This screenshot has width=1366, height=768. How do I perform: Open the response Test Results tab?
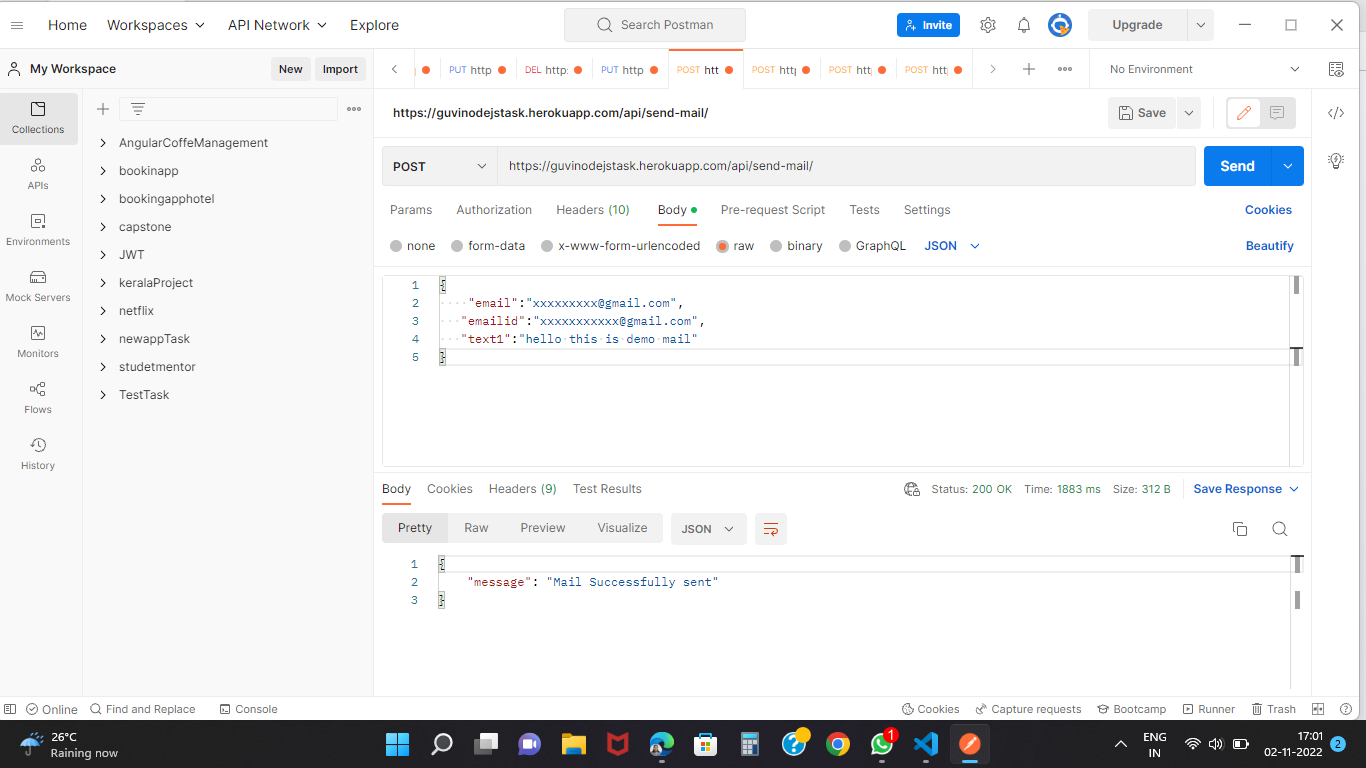(607, 489)
